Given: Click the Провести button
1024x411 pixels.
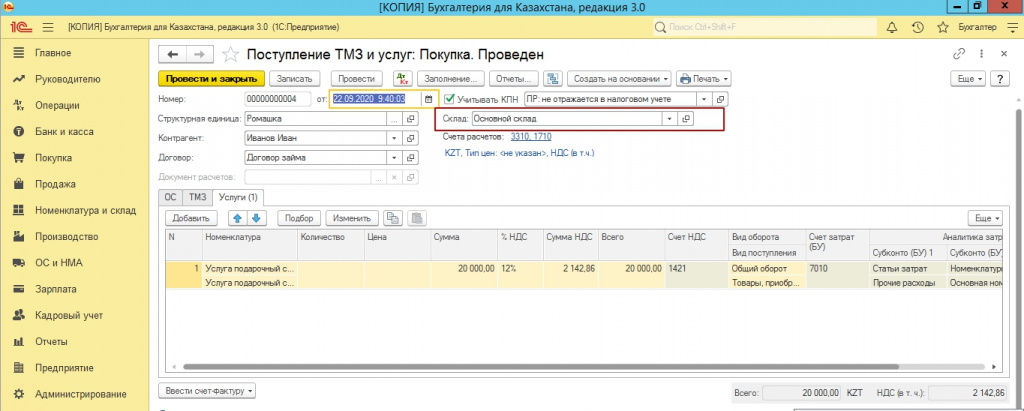Looking at the screenshot, I should [357, 78].
